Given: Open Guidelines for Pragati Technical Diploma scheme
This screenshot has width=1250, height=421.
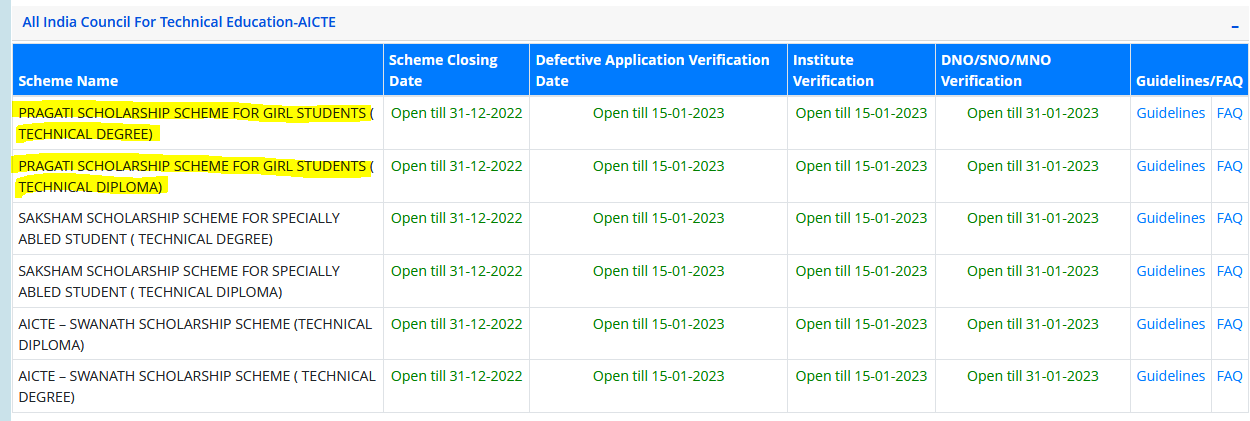Looking at the screenshot, I should (1170, 166).
